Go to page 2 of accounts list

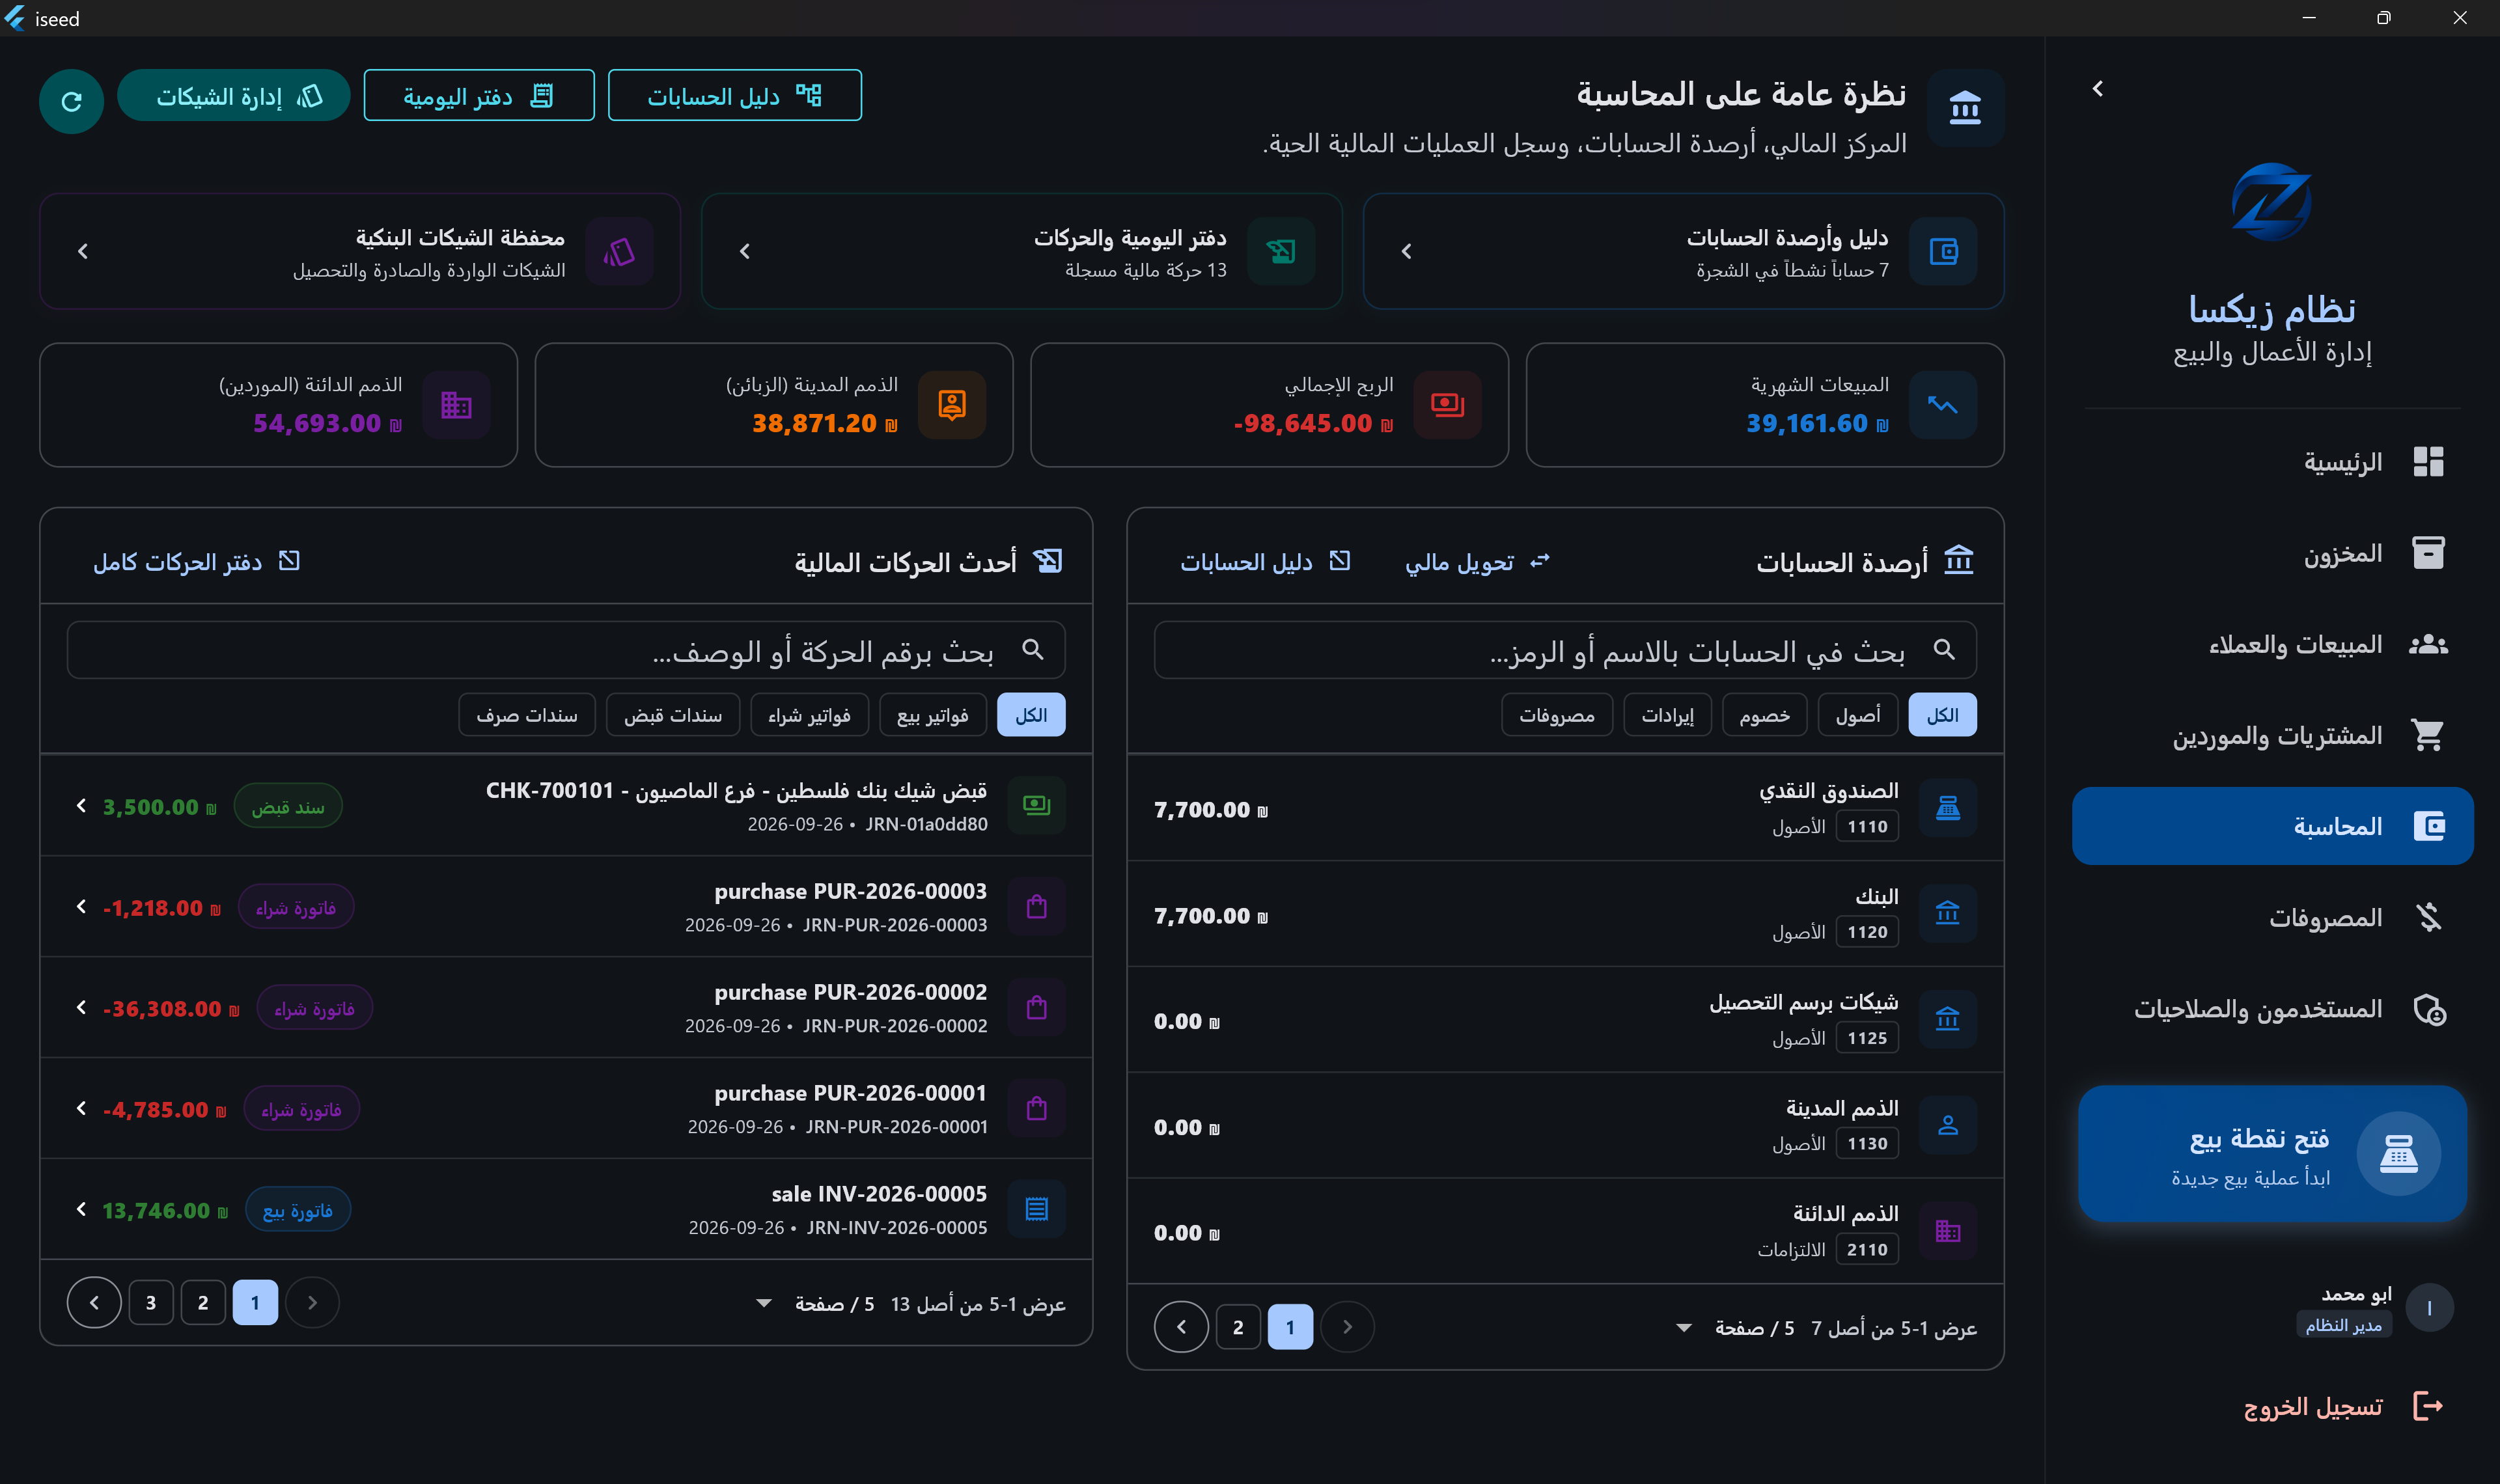(x=1238, y=1327)
